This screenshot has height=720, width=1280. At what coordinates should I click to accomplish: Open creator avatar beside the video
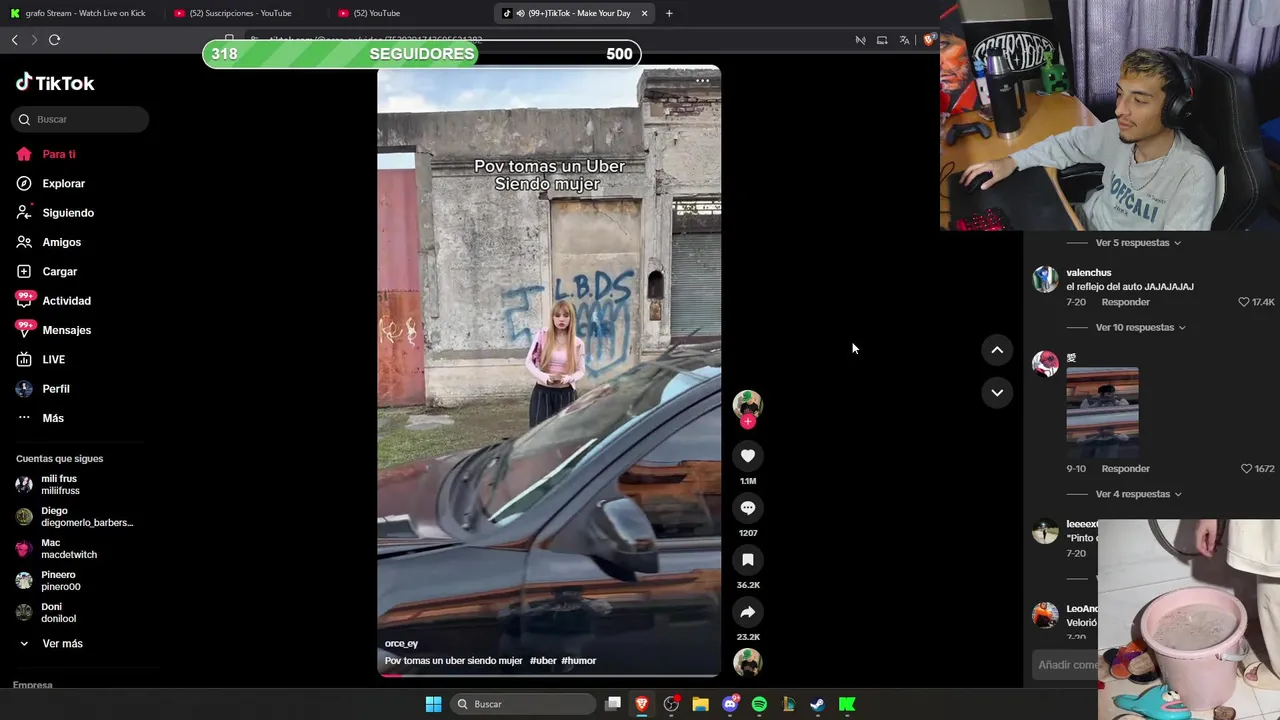click(747, 403)
